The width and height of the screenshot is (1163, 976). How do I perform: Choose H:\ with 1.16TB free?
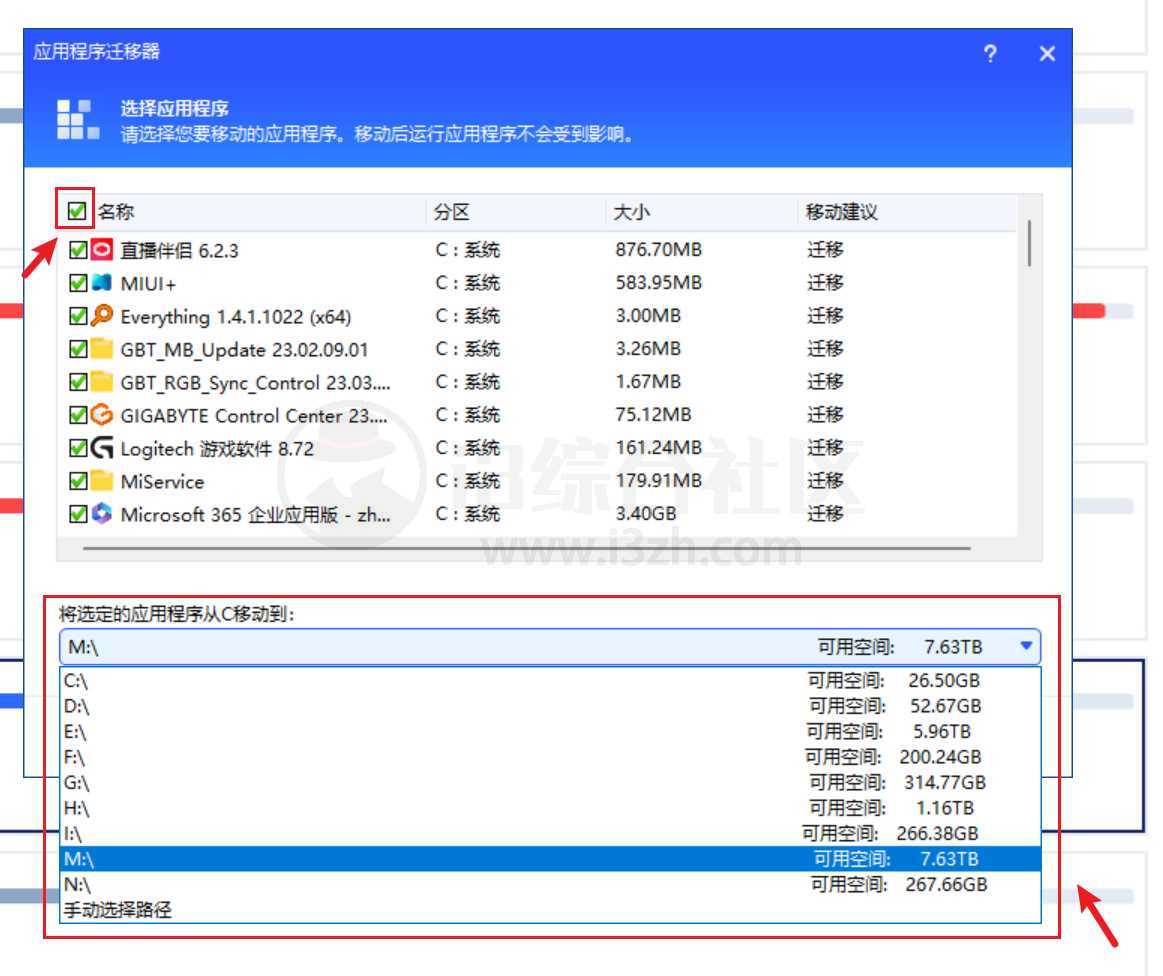[x=550, y=808]
